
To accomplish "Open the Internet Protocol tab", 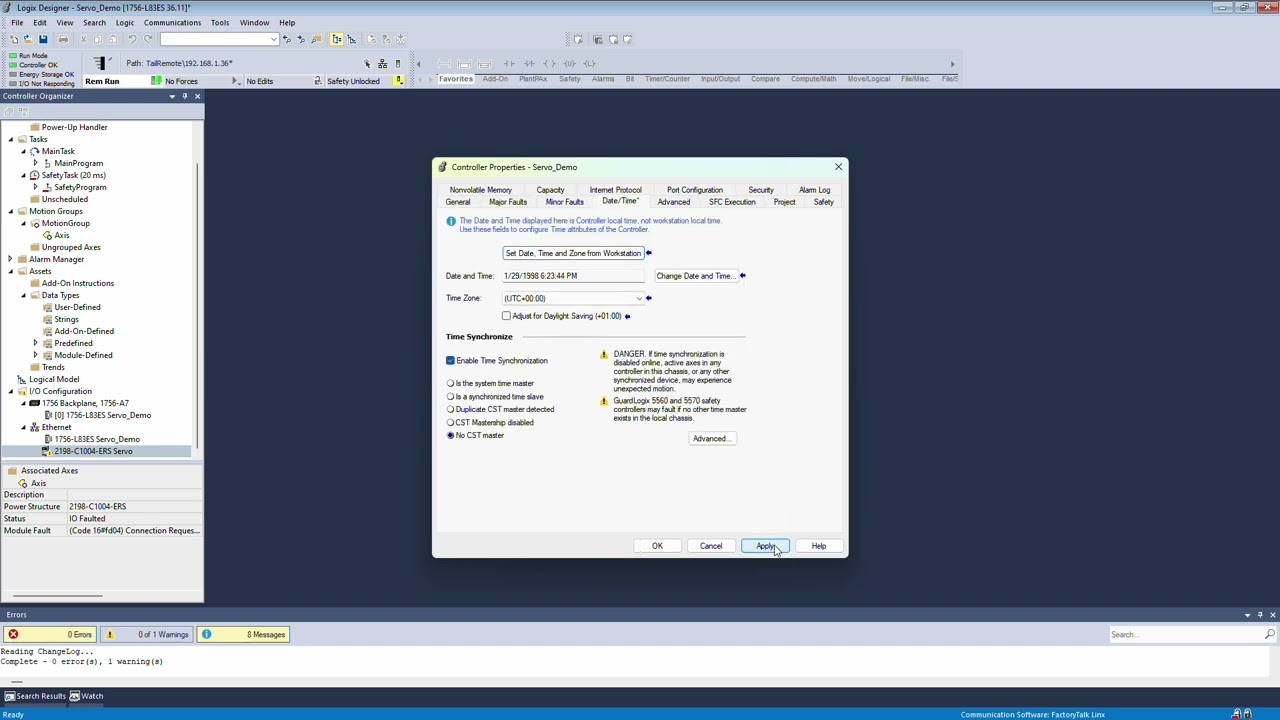I will pos(615,190).
